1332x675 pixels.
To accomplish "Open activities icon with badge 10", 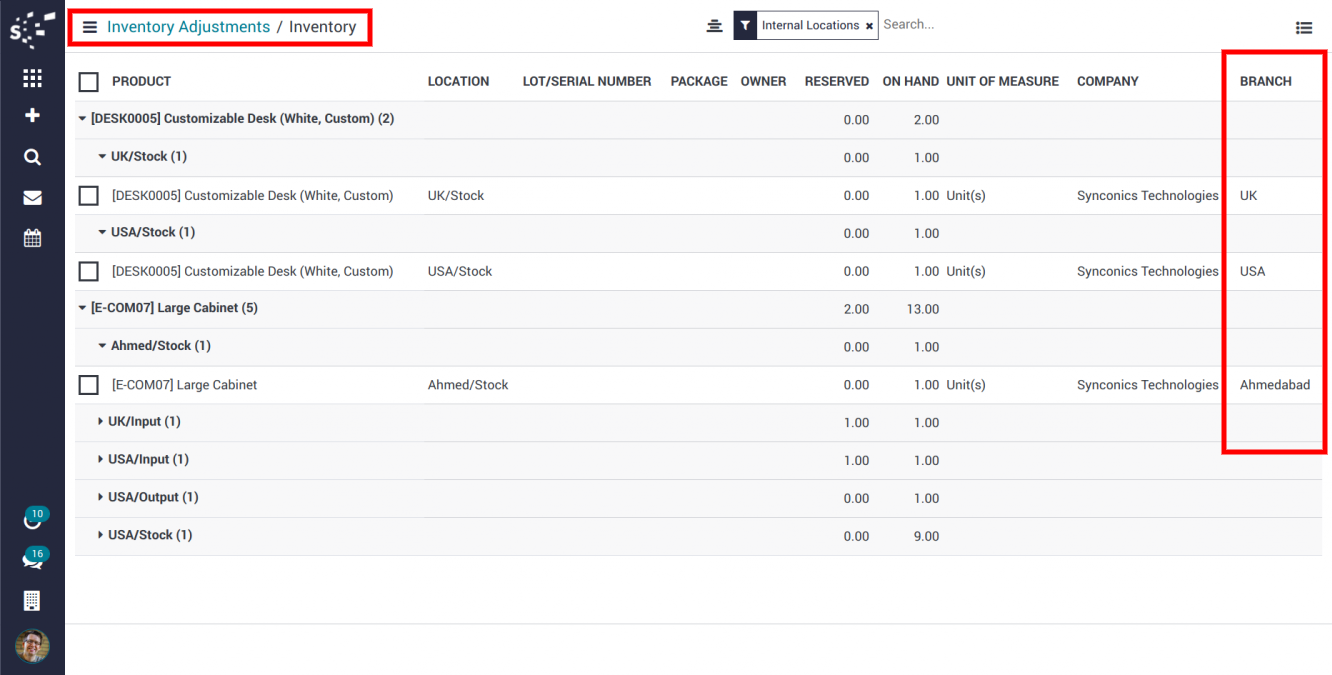I will click(32, 520).
